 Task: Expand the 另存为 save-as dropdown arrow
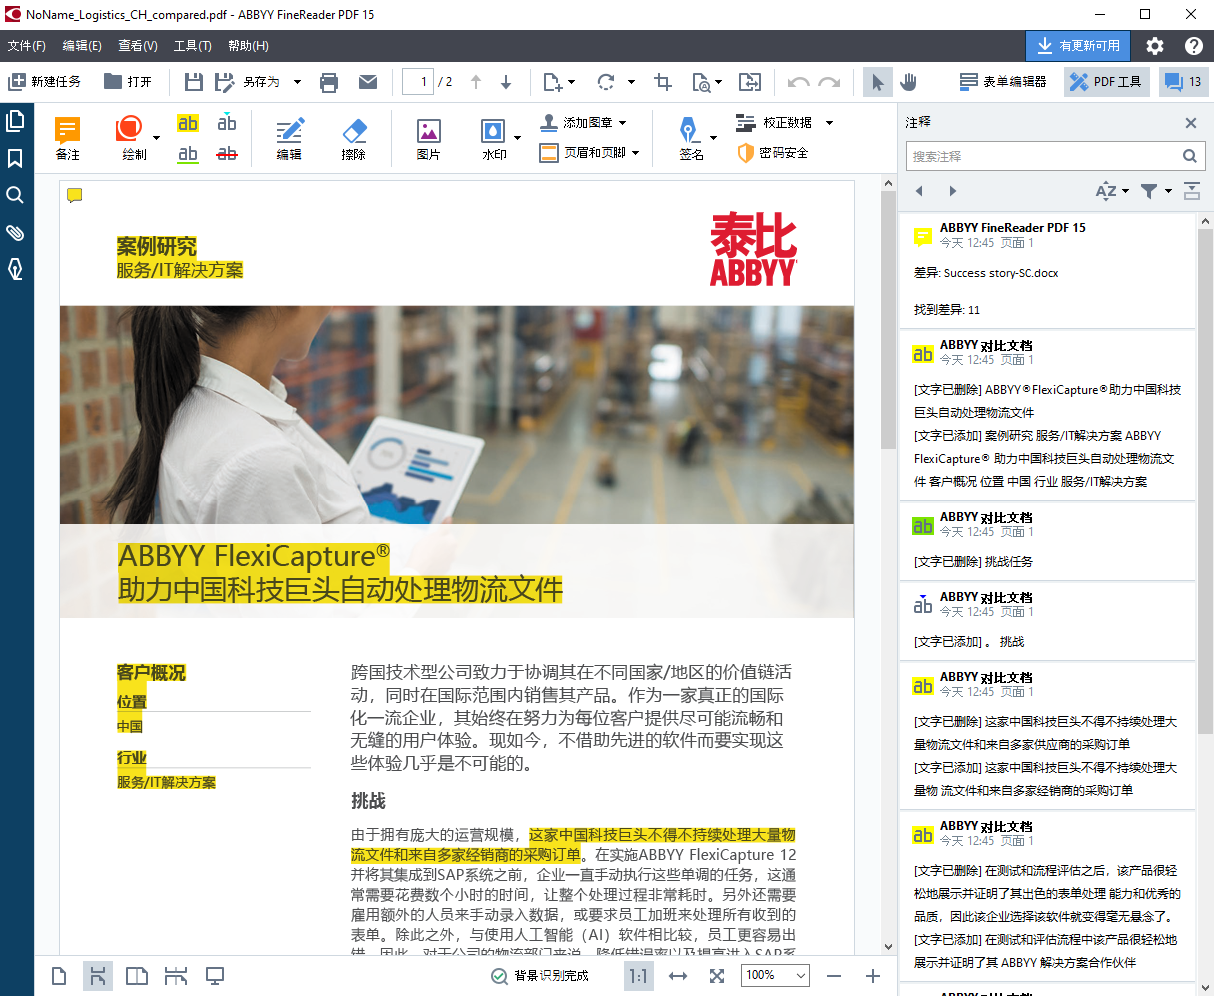tap(297, 82)
